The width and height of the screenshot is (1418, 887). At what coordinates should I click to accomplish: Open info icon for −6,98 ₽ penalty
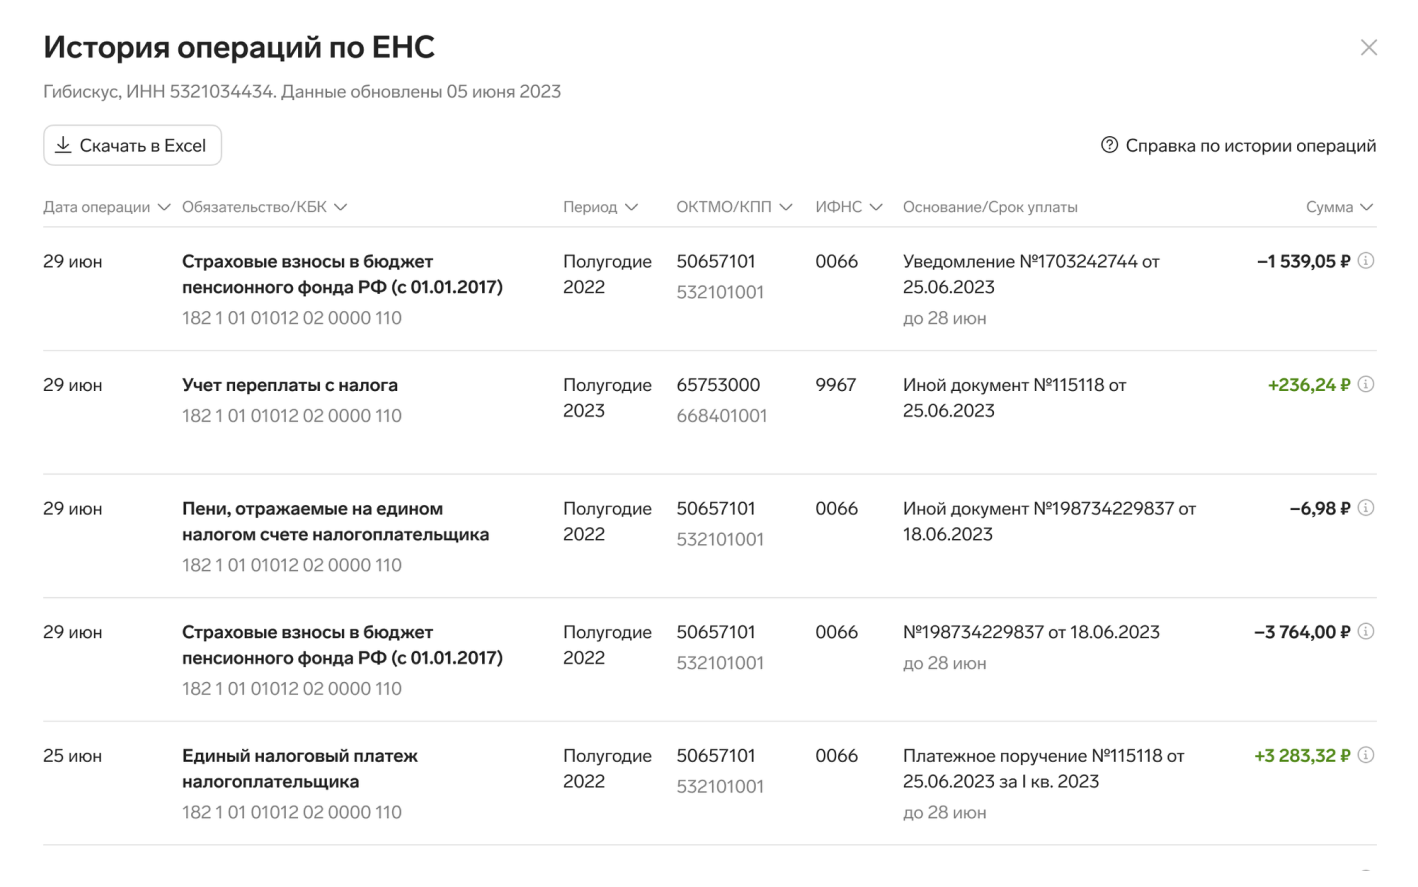click(1366, 508)
